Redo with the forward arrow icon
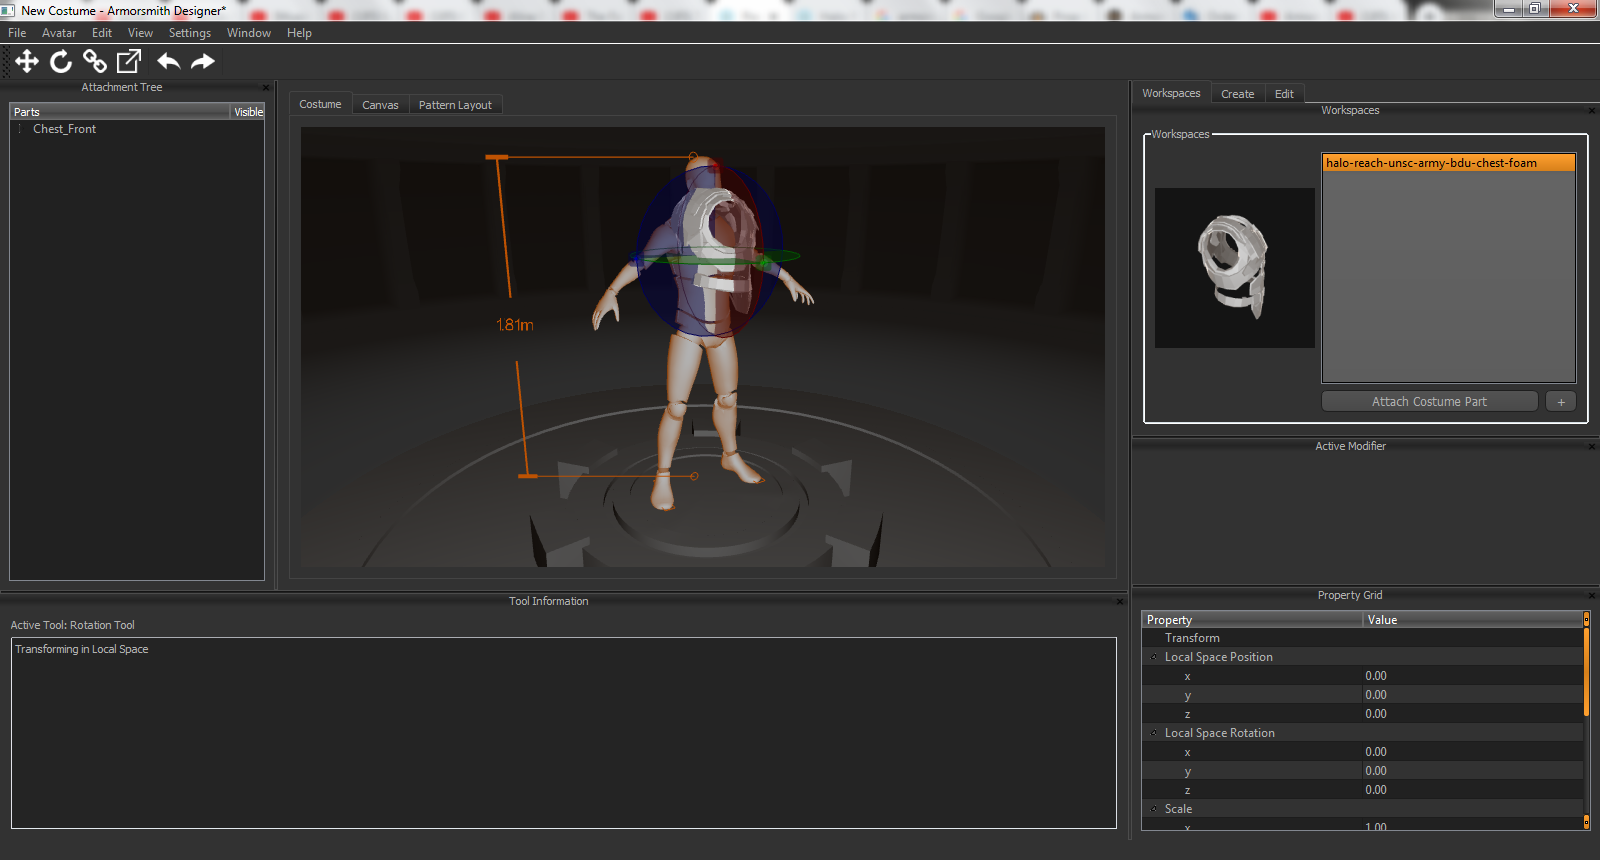The width and height of the screenshot is (1600, 860). click(x=203, y=62)
